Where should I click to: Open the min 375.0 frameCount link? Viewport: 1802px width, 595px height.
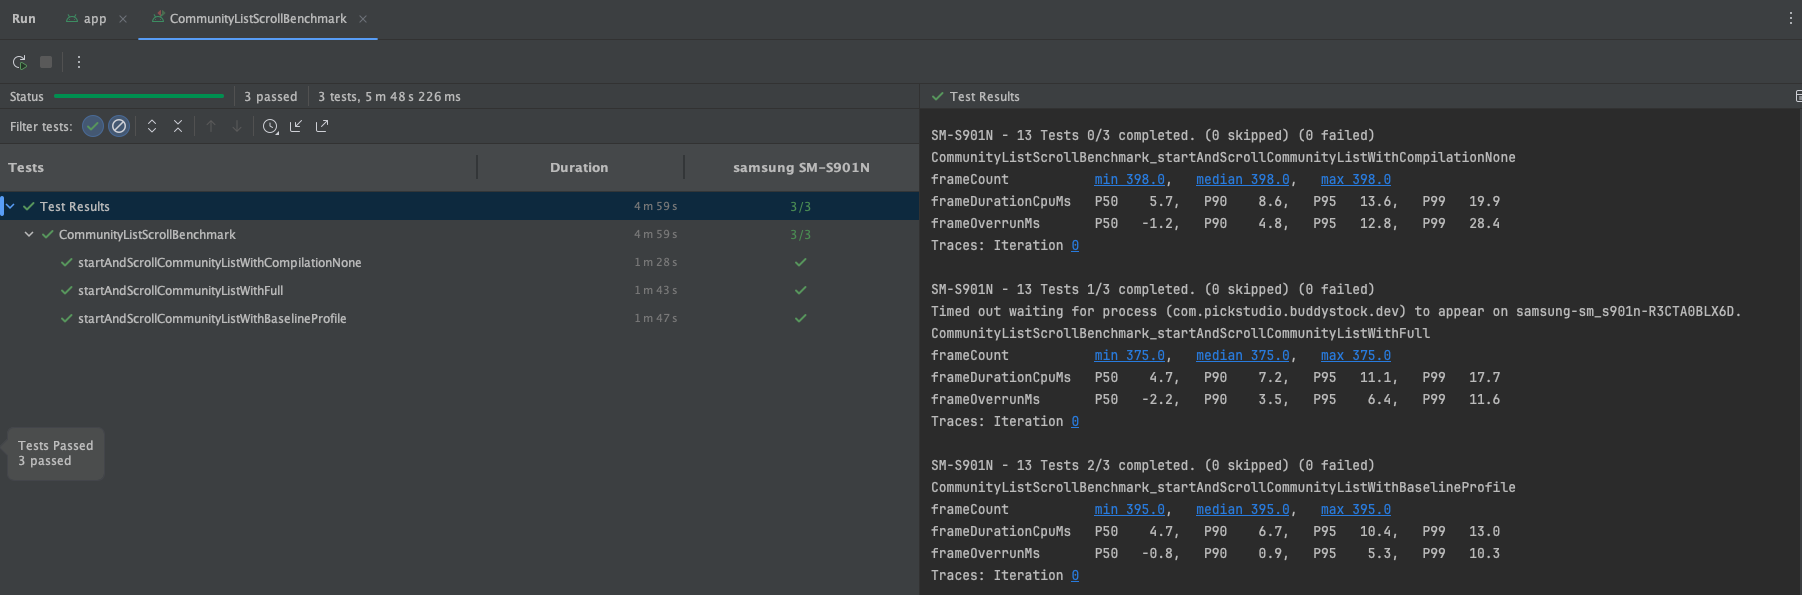click(x=1129, y=355)
